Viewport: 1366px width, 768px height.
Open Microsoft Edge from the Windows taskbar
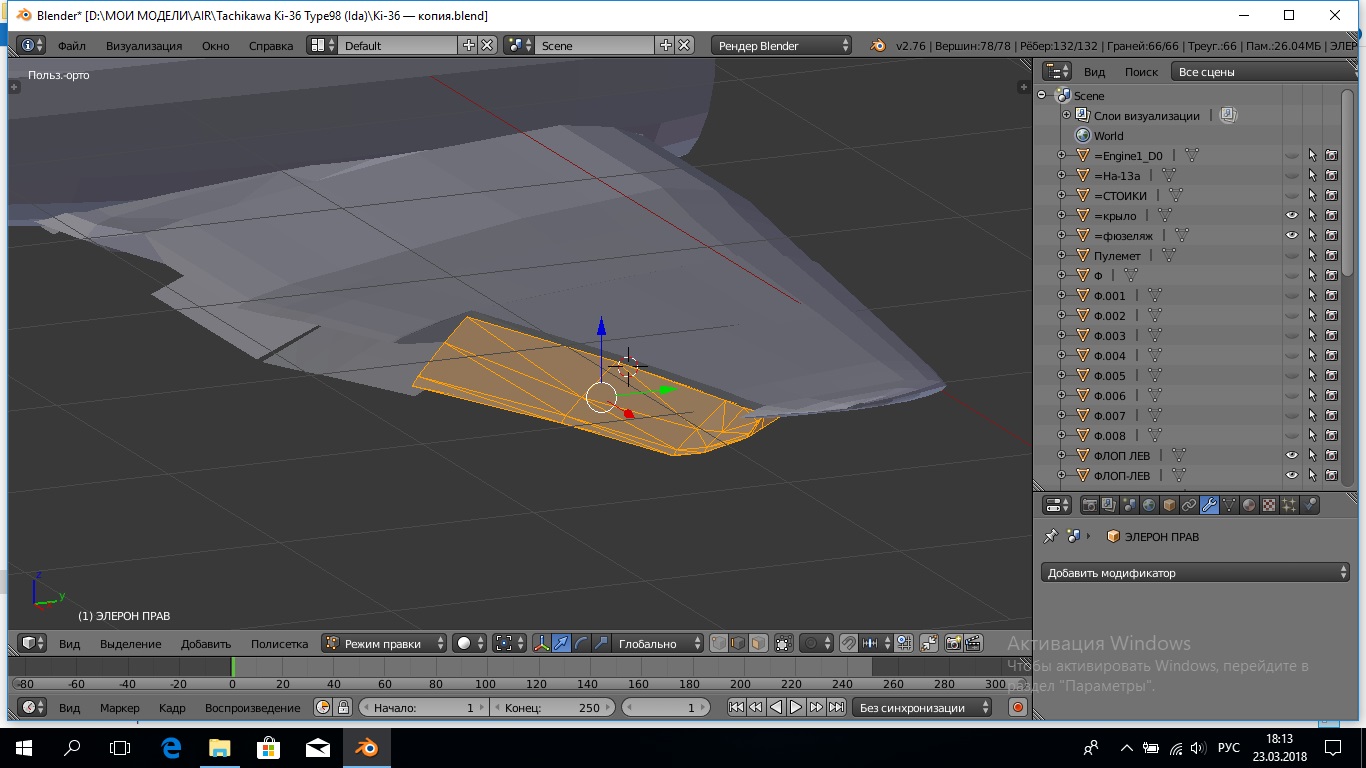click(x=171, y=747)
